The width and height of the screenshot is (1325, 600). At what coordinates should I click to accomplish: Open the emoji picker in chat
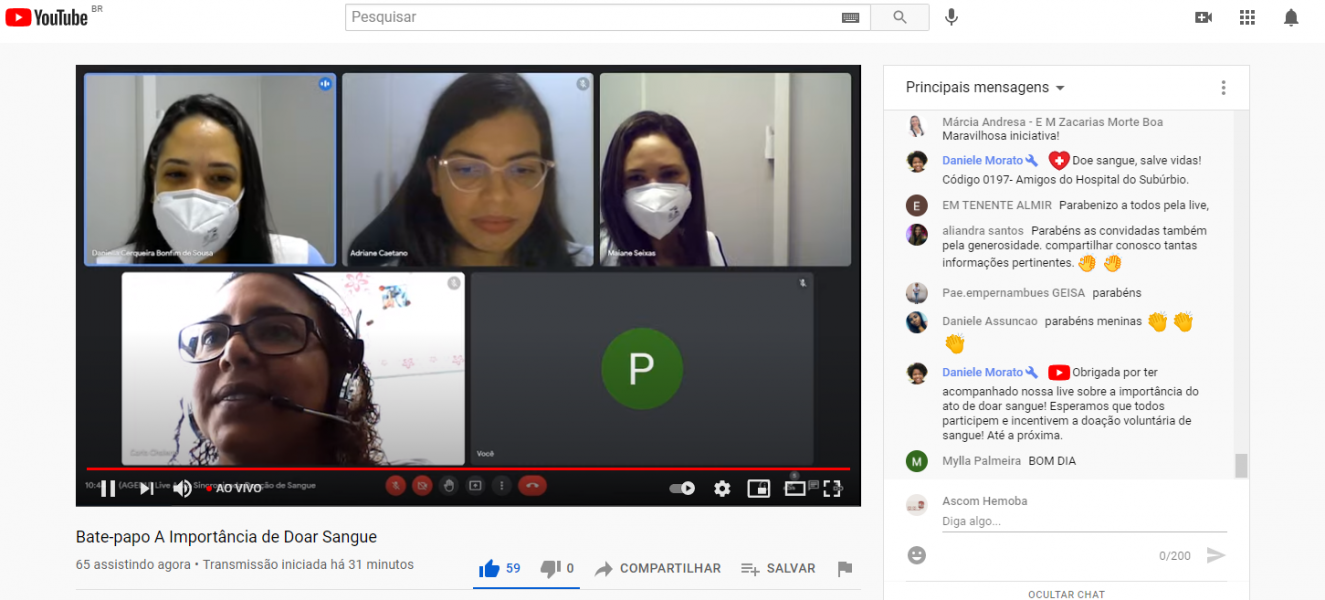pyautogui.click(x=916, y=555)
